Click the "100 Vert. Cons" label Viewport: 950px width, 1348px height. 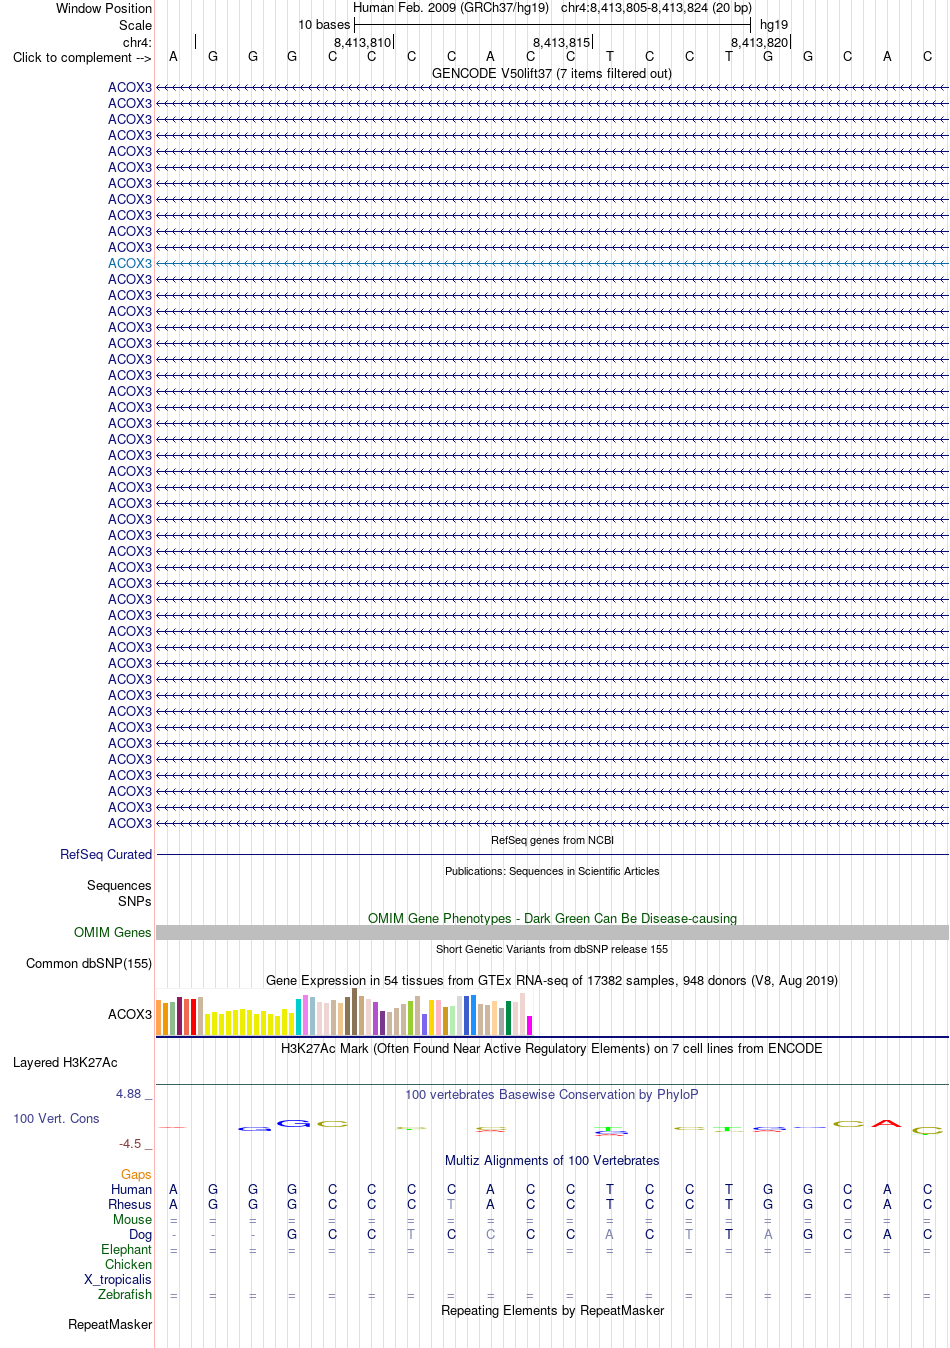tap(56, 1118)
